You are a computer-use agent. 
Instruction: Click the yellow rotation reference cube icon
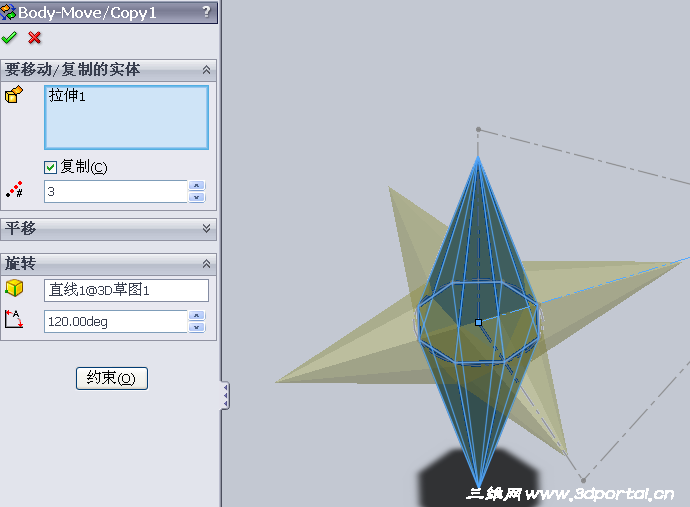tap(14, 288)
